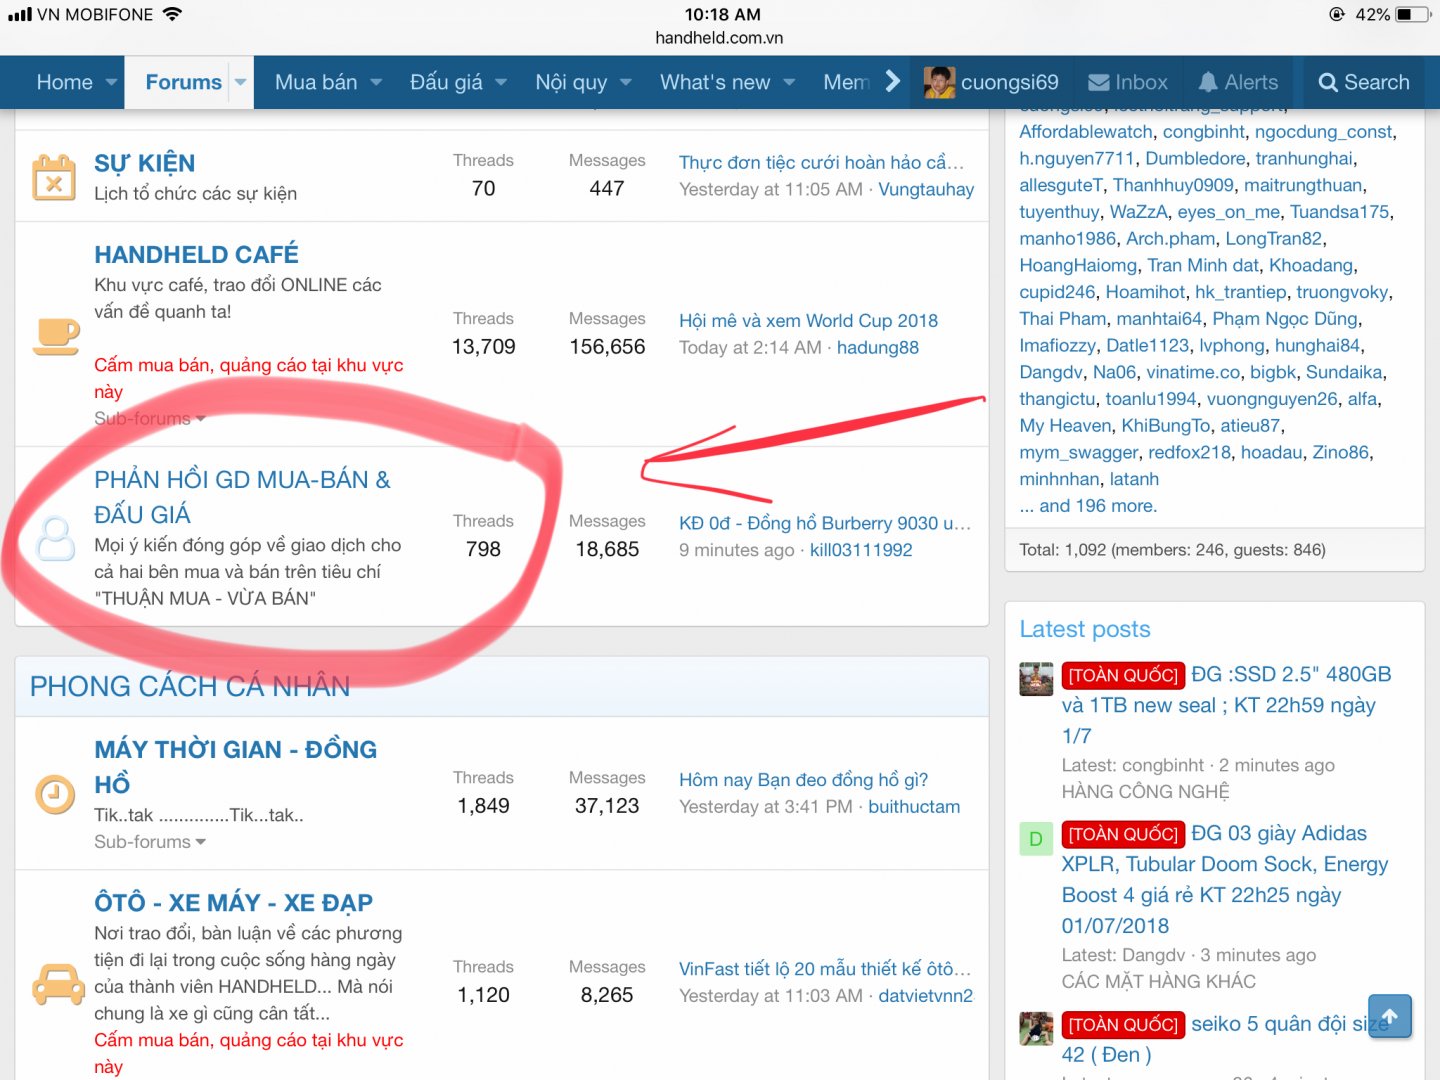Tap the scroll-to-top arrow button
Screen dimensions: 1440x1080
pyautogui.click(x=1389, y=1016)
